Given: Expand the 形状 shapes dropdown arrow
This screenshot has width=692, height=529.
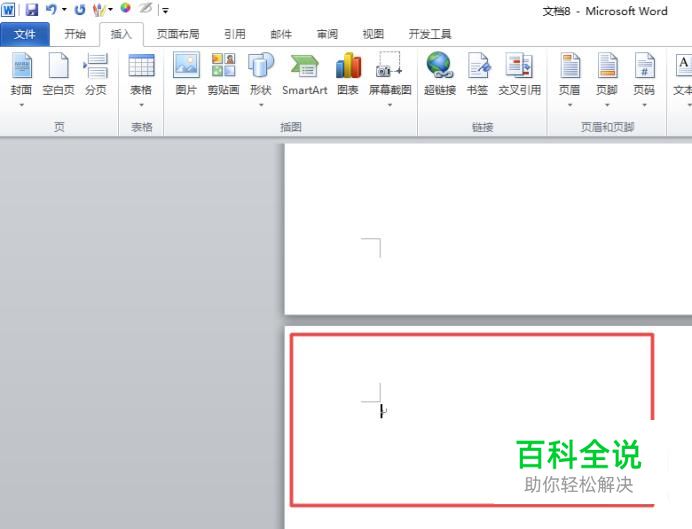Looking at the screenshot, I should point(261,105).
